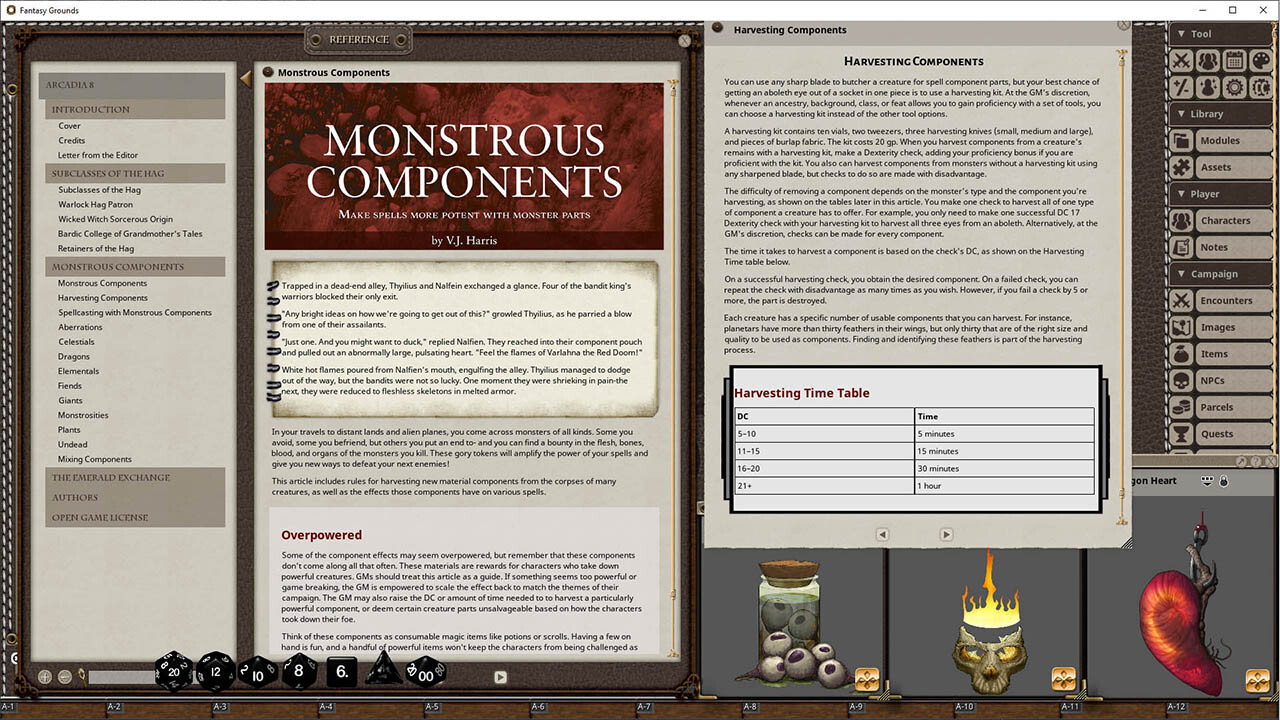Toggle the person icon on the Dragon Heart header
The width and height of the screenshot is (1280, 720).
(1224, 481)
